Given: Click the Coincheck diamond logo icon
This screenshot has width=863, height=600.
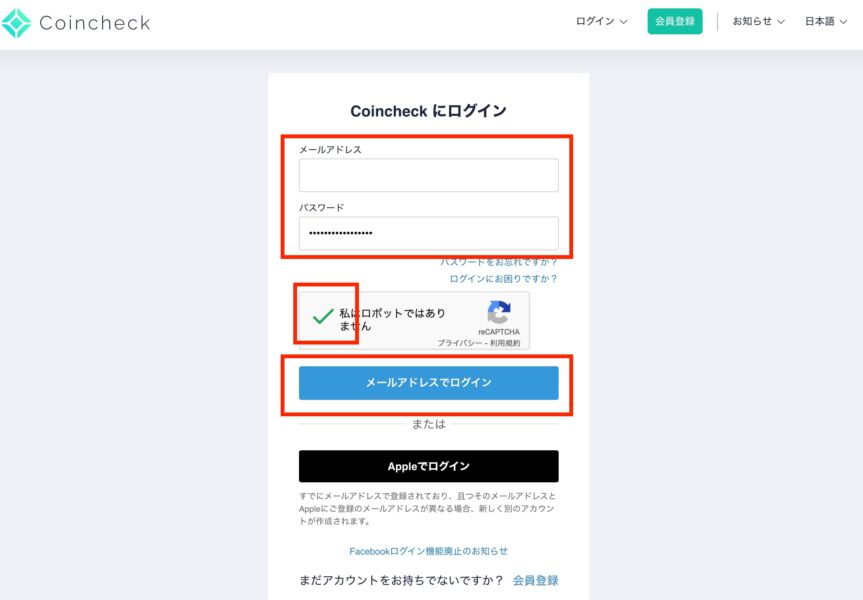Looking at the screenshot, I should point(17,23).
